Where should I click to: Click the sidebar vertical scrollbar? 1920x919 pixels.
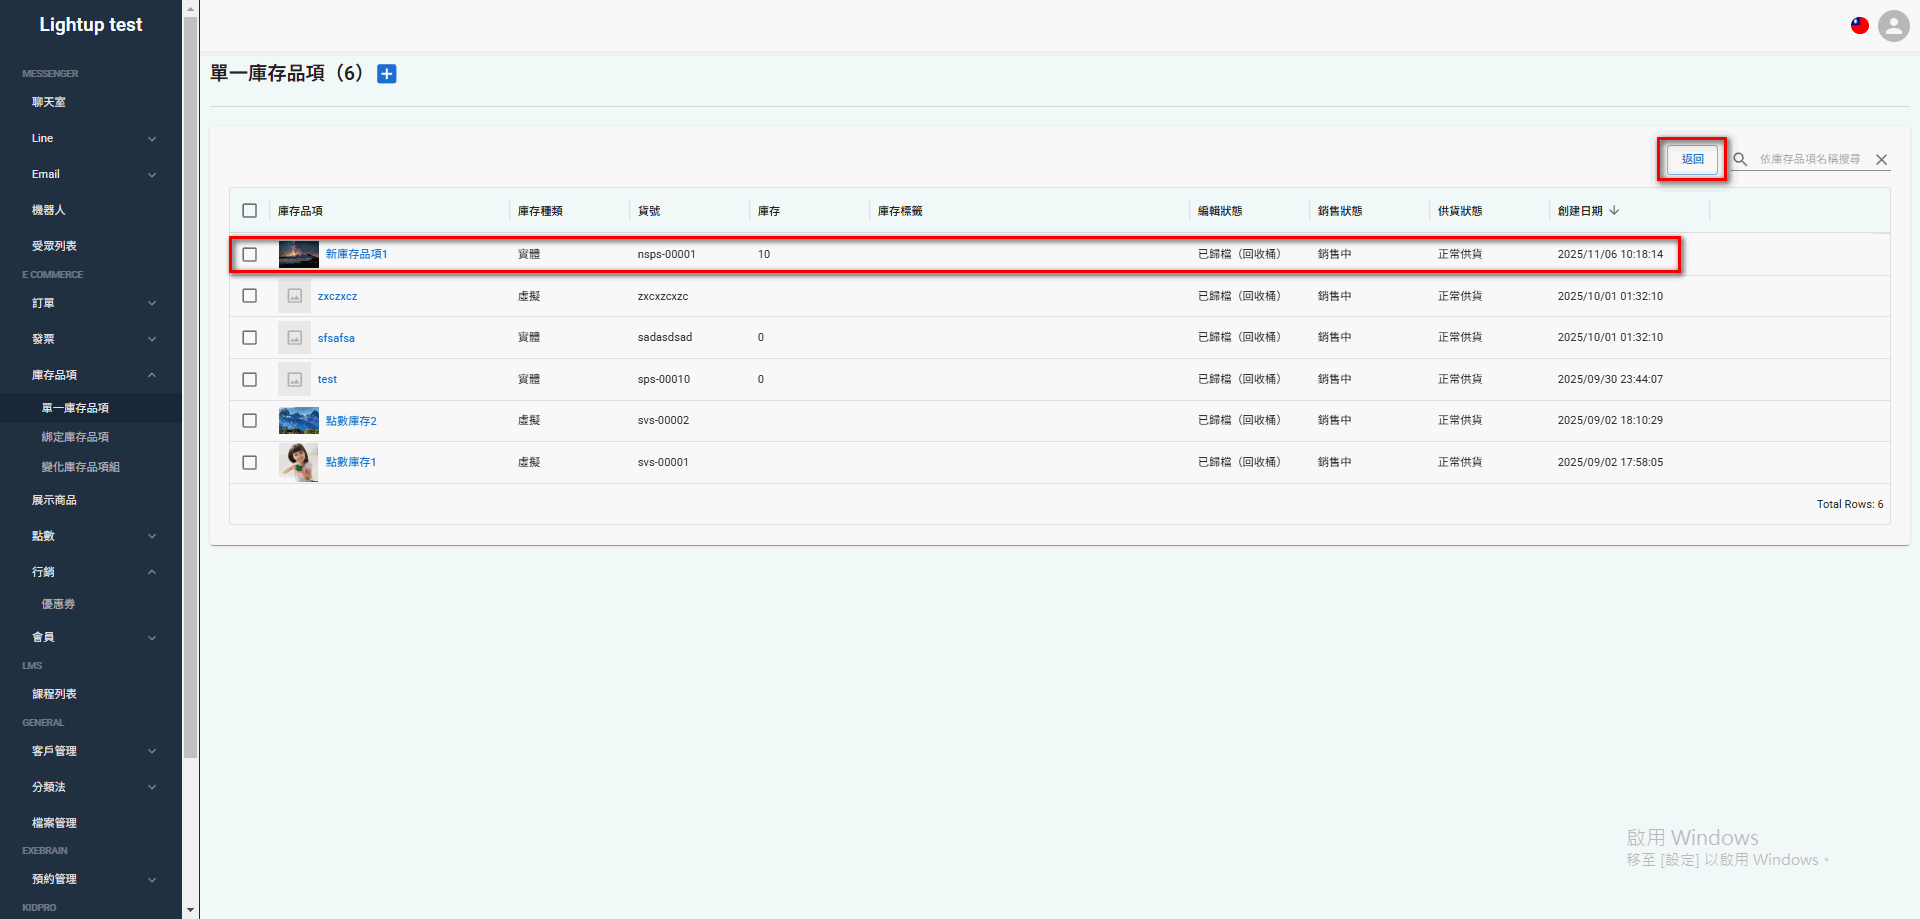pos(191,388)
